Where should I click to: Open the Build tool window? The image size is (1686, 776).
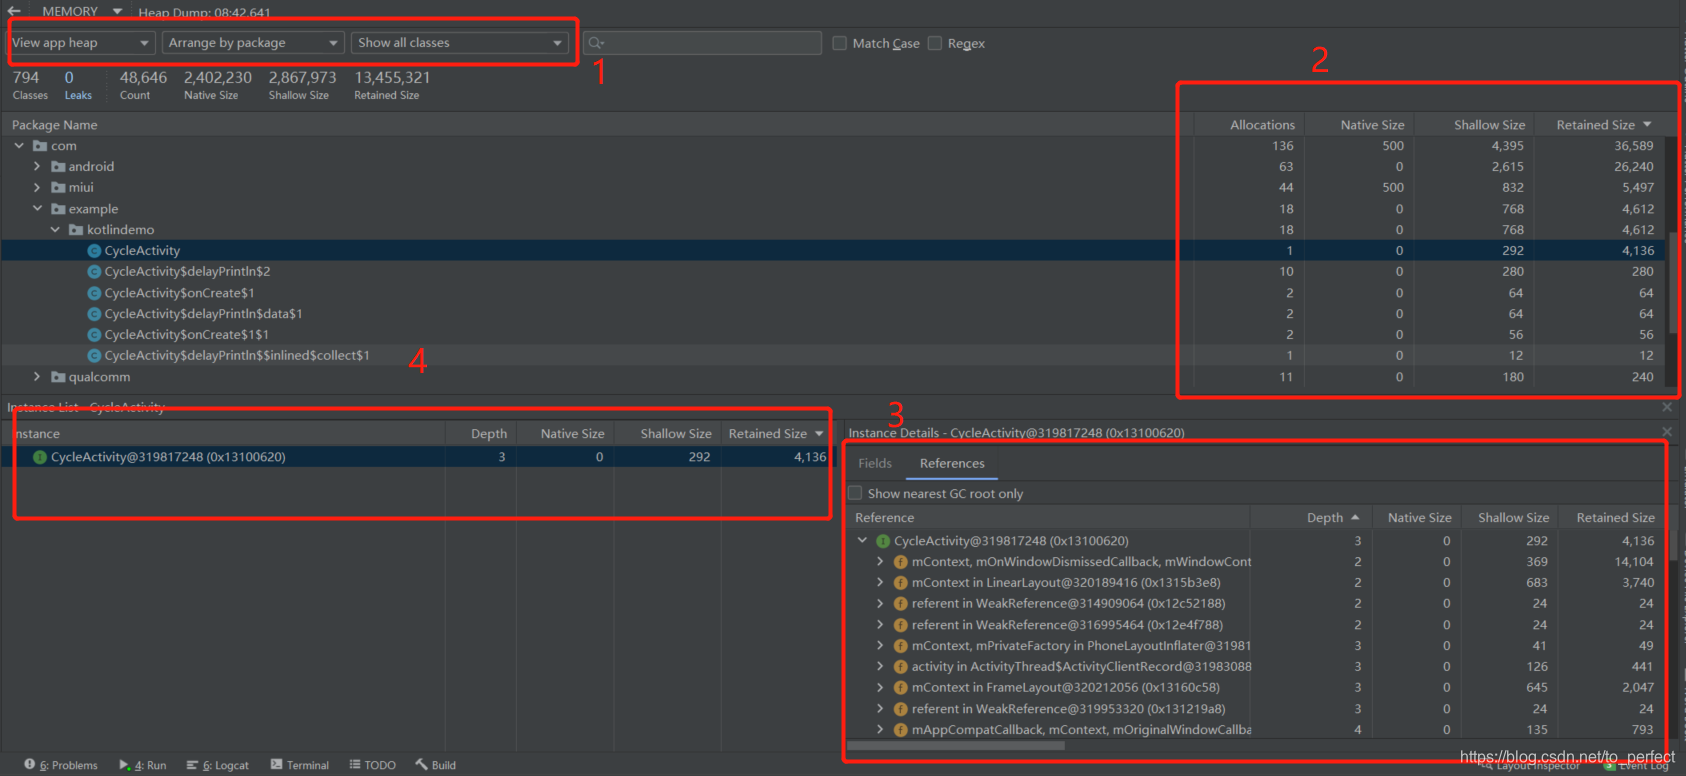pos(436,765)
